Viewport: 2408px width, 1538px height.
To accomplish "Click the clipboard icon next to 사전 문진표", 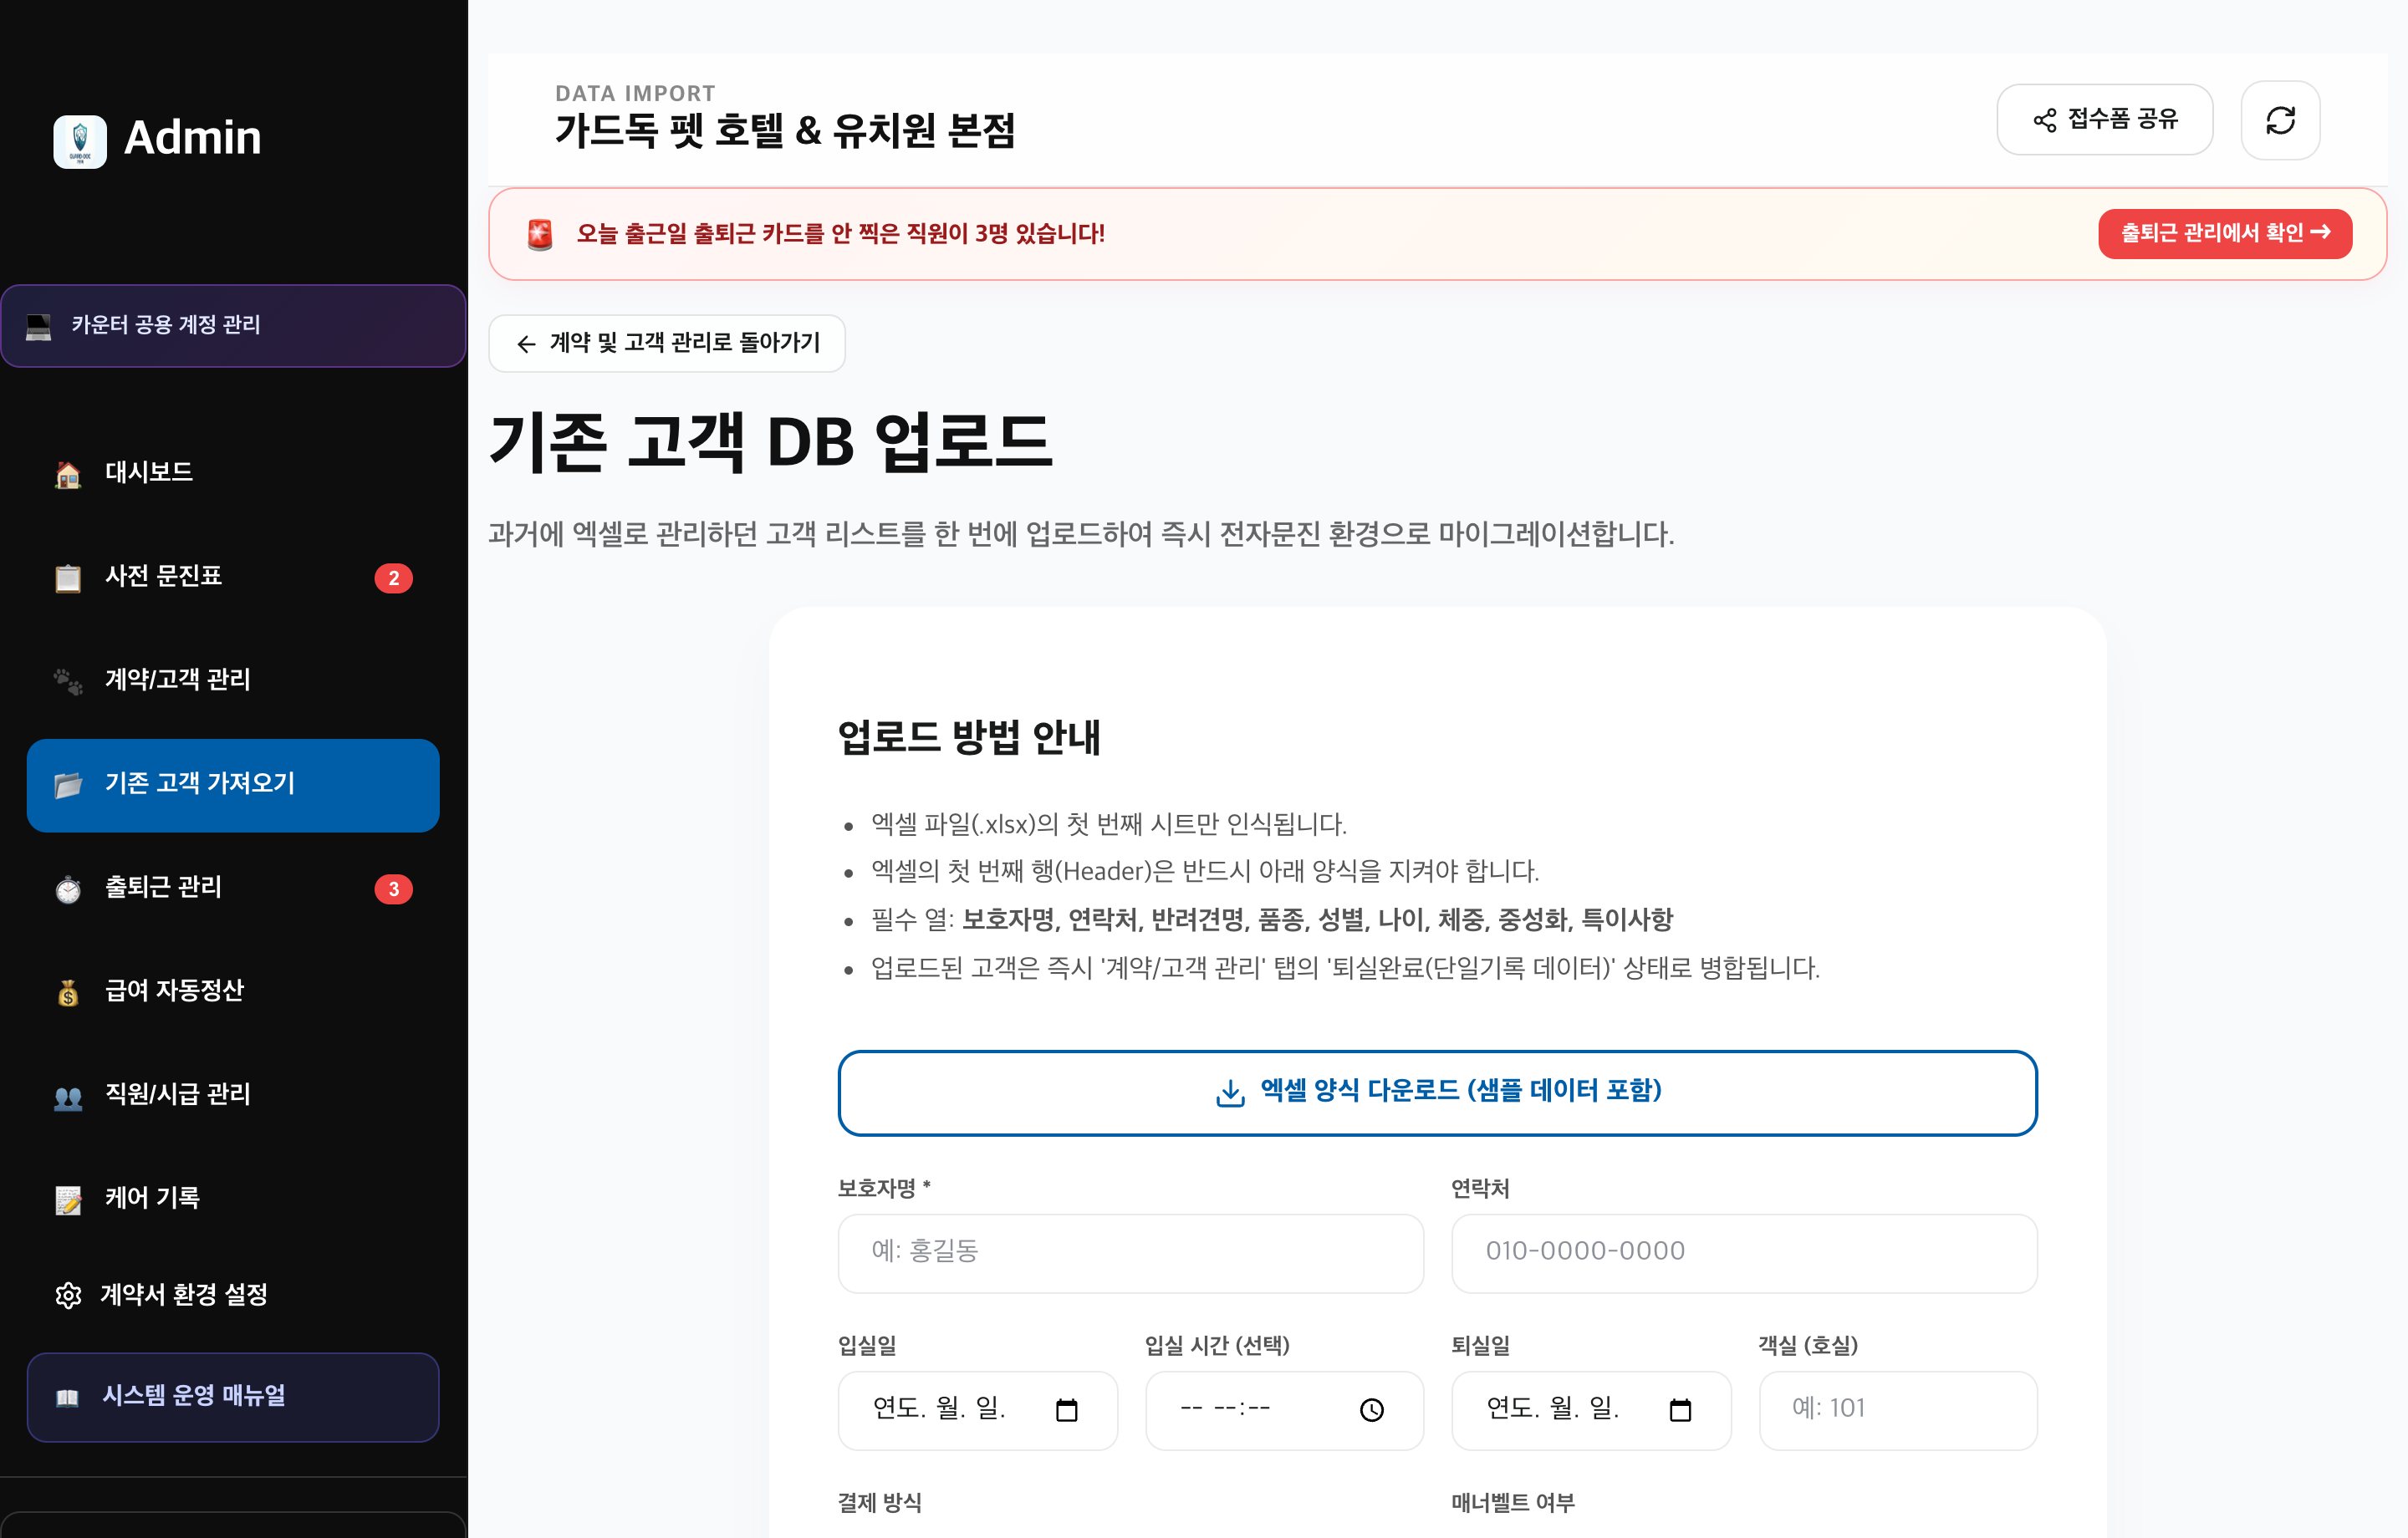I will point(68,578).
